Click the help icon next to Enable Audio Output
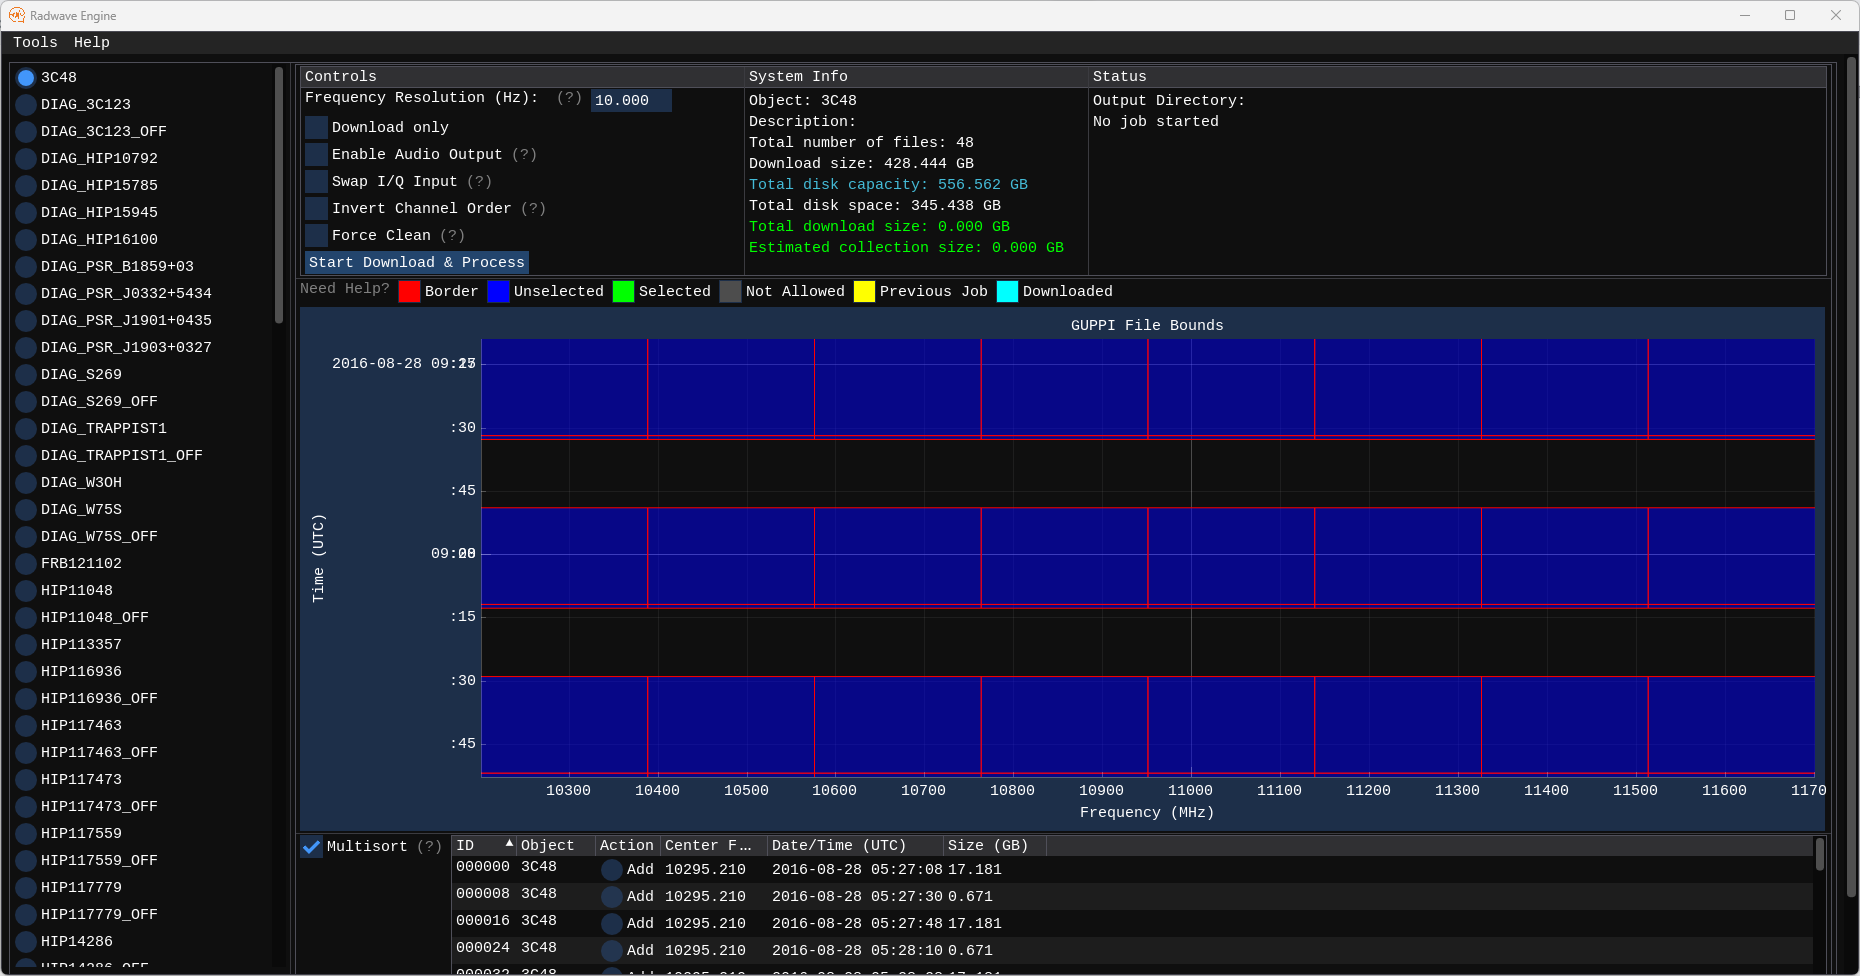 coord(524,154)
